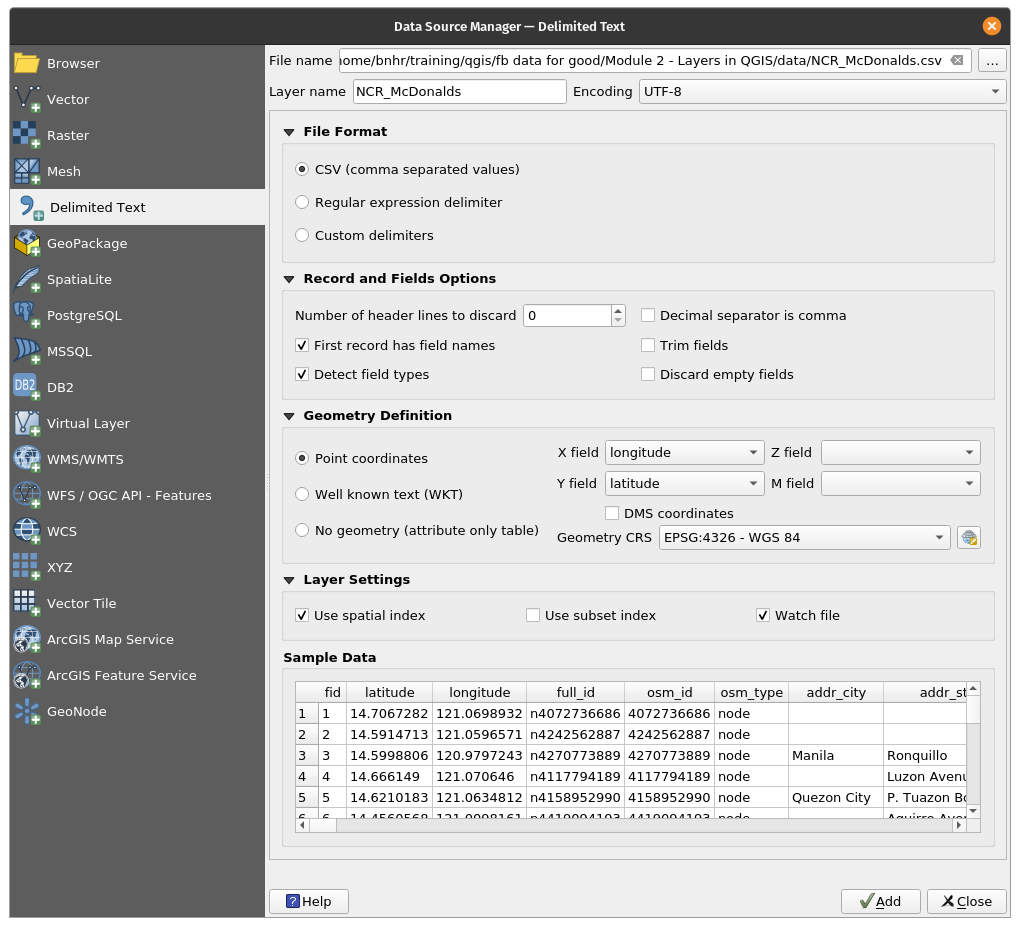Image resolution: width=1020 pixels, height=927 pixels.
Task: Enable the Trim fields checkbox
Action: 648,345
